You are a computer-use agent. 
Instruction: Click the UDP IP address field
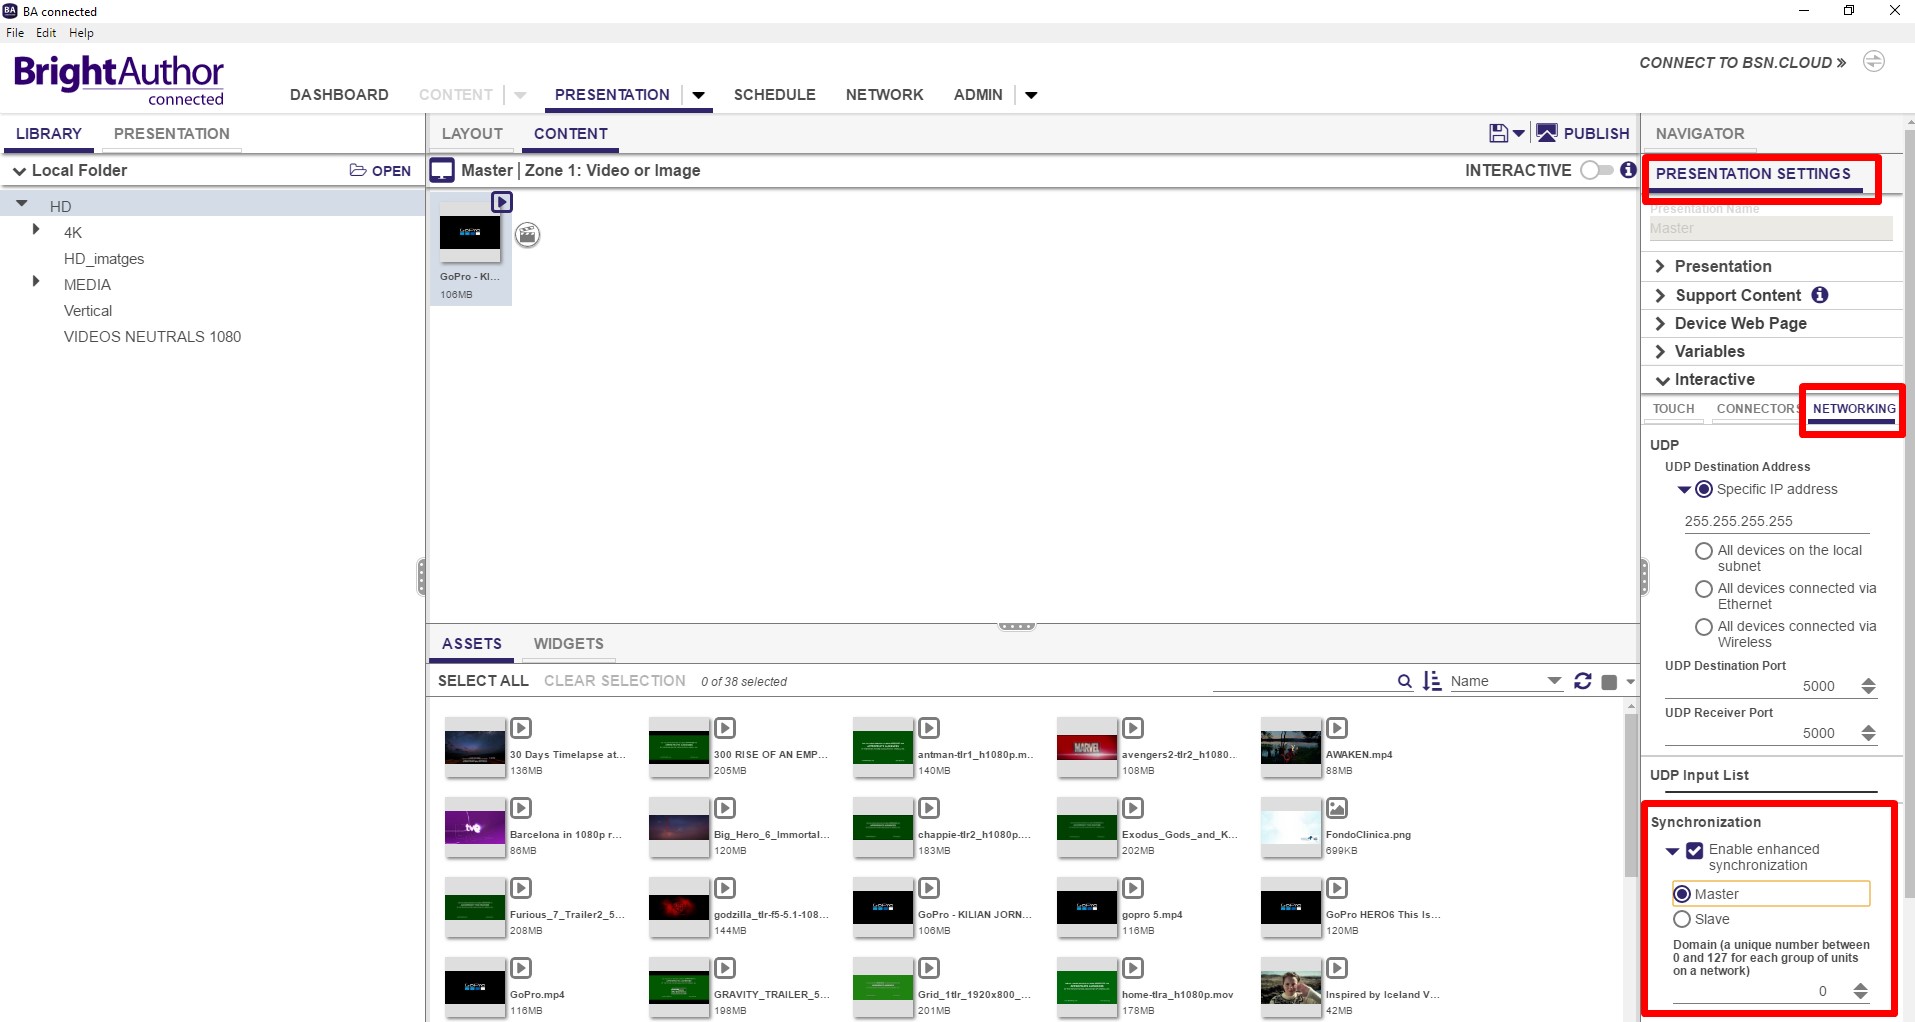pyautogui.click(x=1776, y=521)
